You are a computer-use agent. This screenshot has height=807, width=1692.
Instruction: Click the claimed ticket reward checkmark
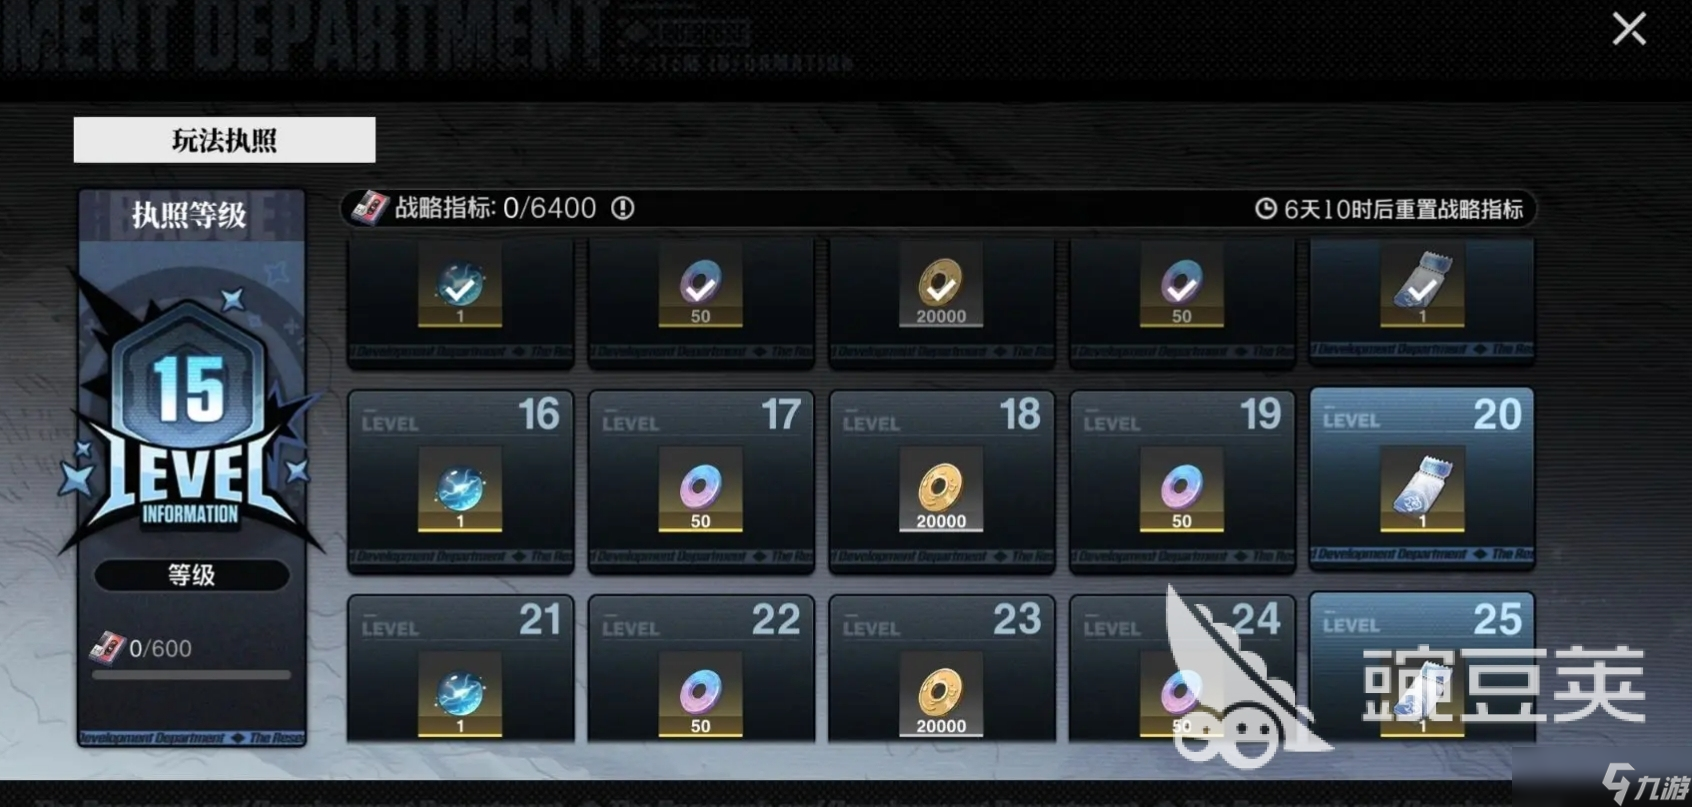click(1422, 285)
